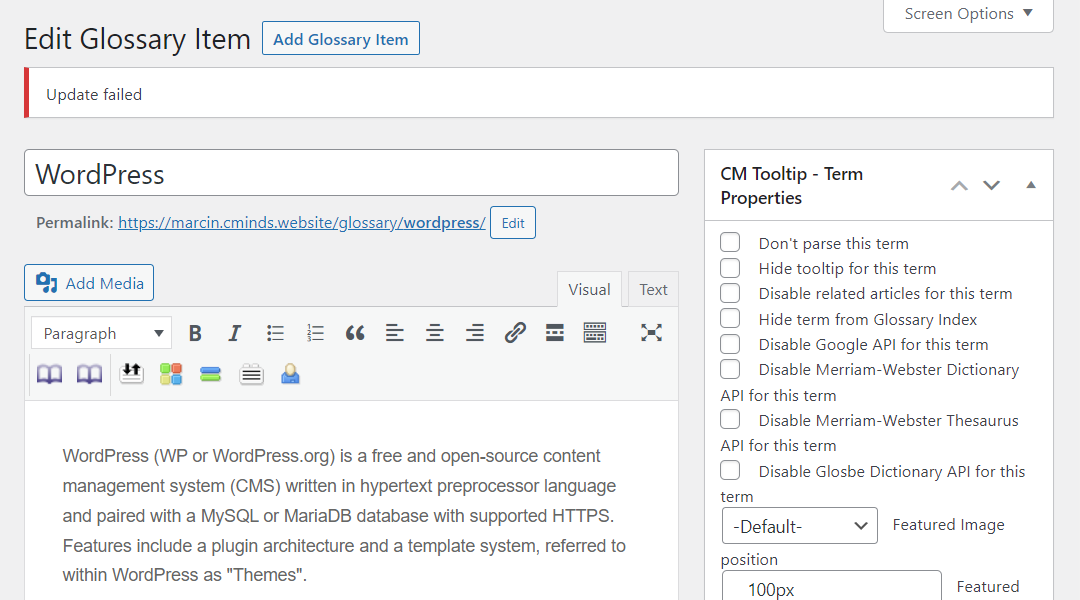Click Add Glossary Item button
This screenshot has width=1080, height=600.
point(341,39)
